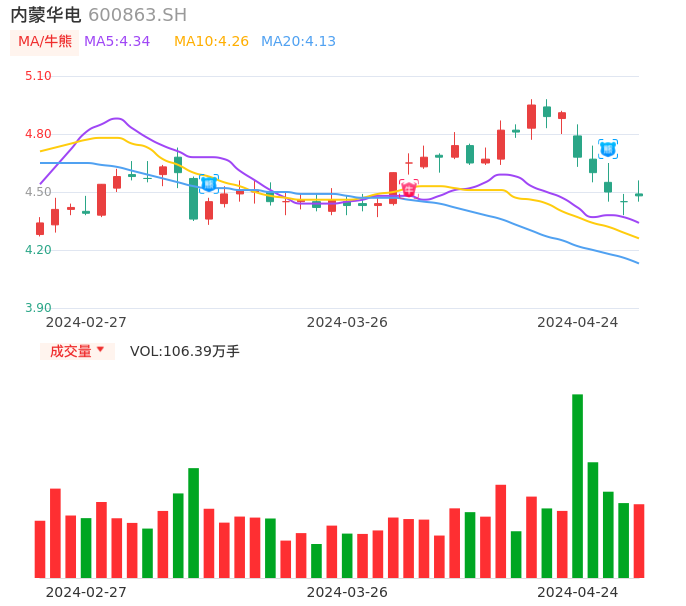Select the MA20:4.13 legend label
This screenshot has width=686, height=606.
298,42
